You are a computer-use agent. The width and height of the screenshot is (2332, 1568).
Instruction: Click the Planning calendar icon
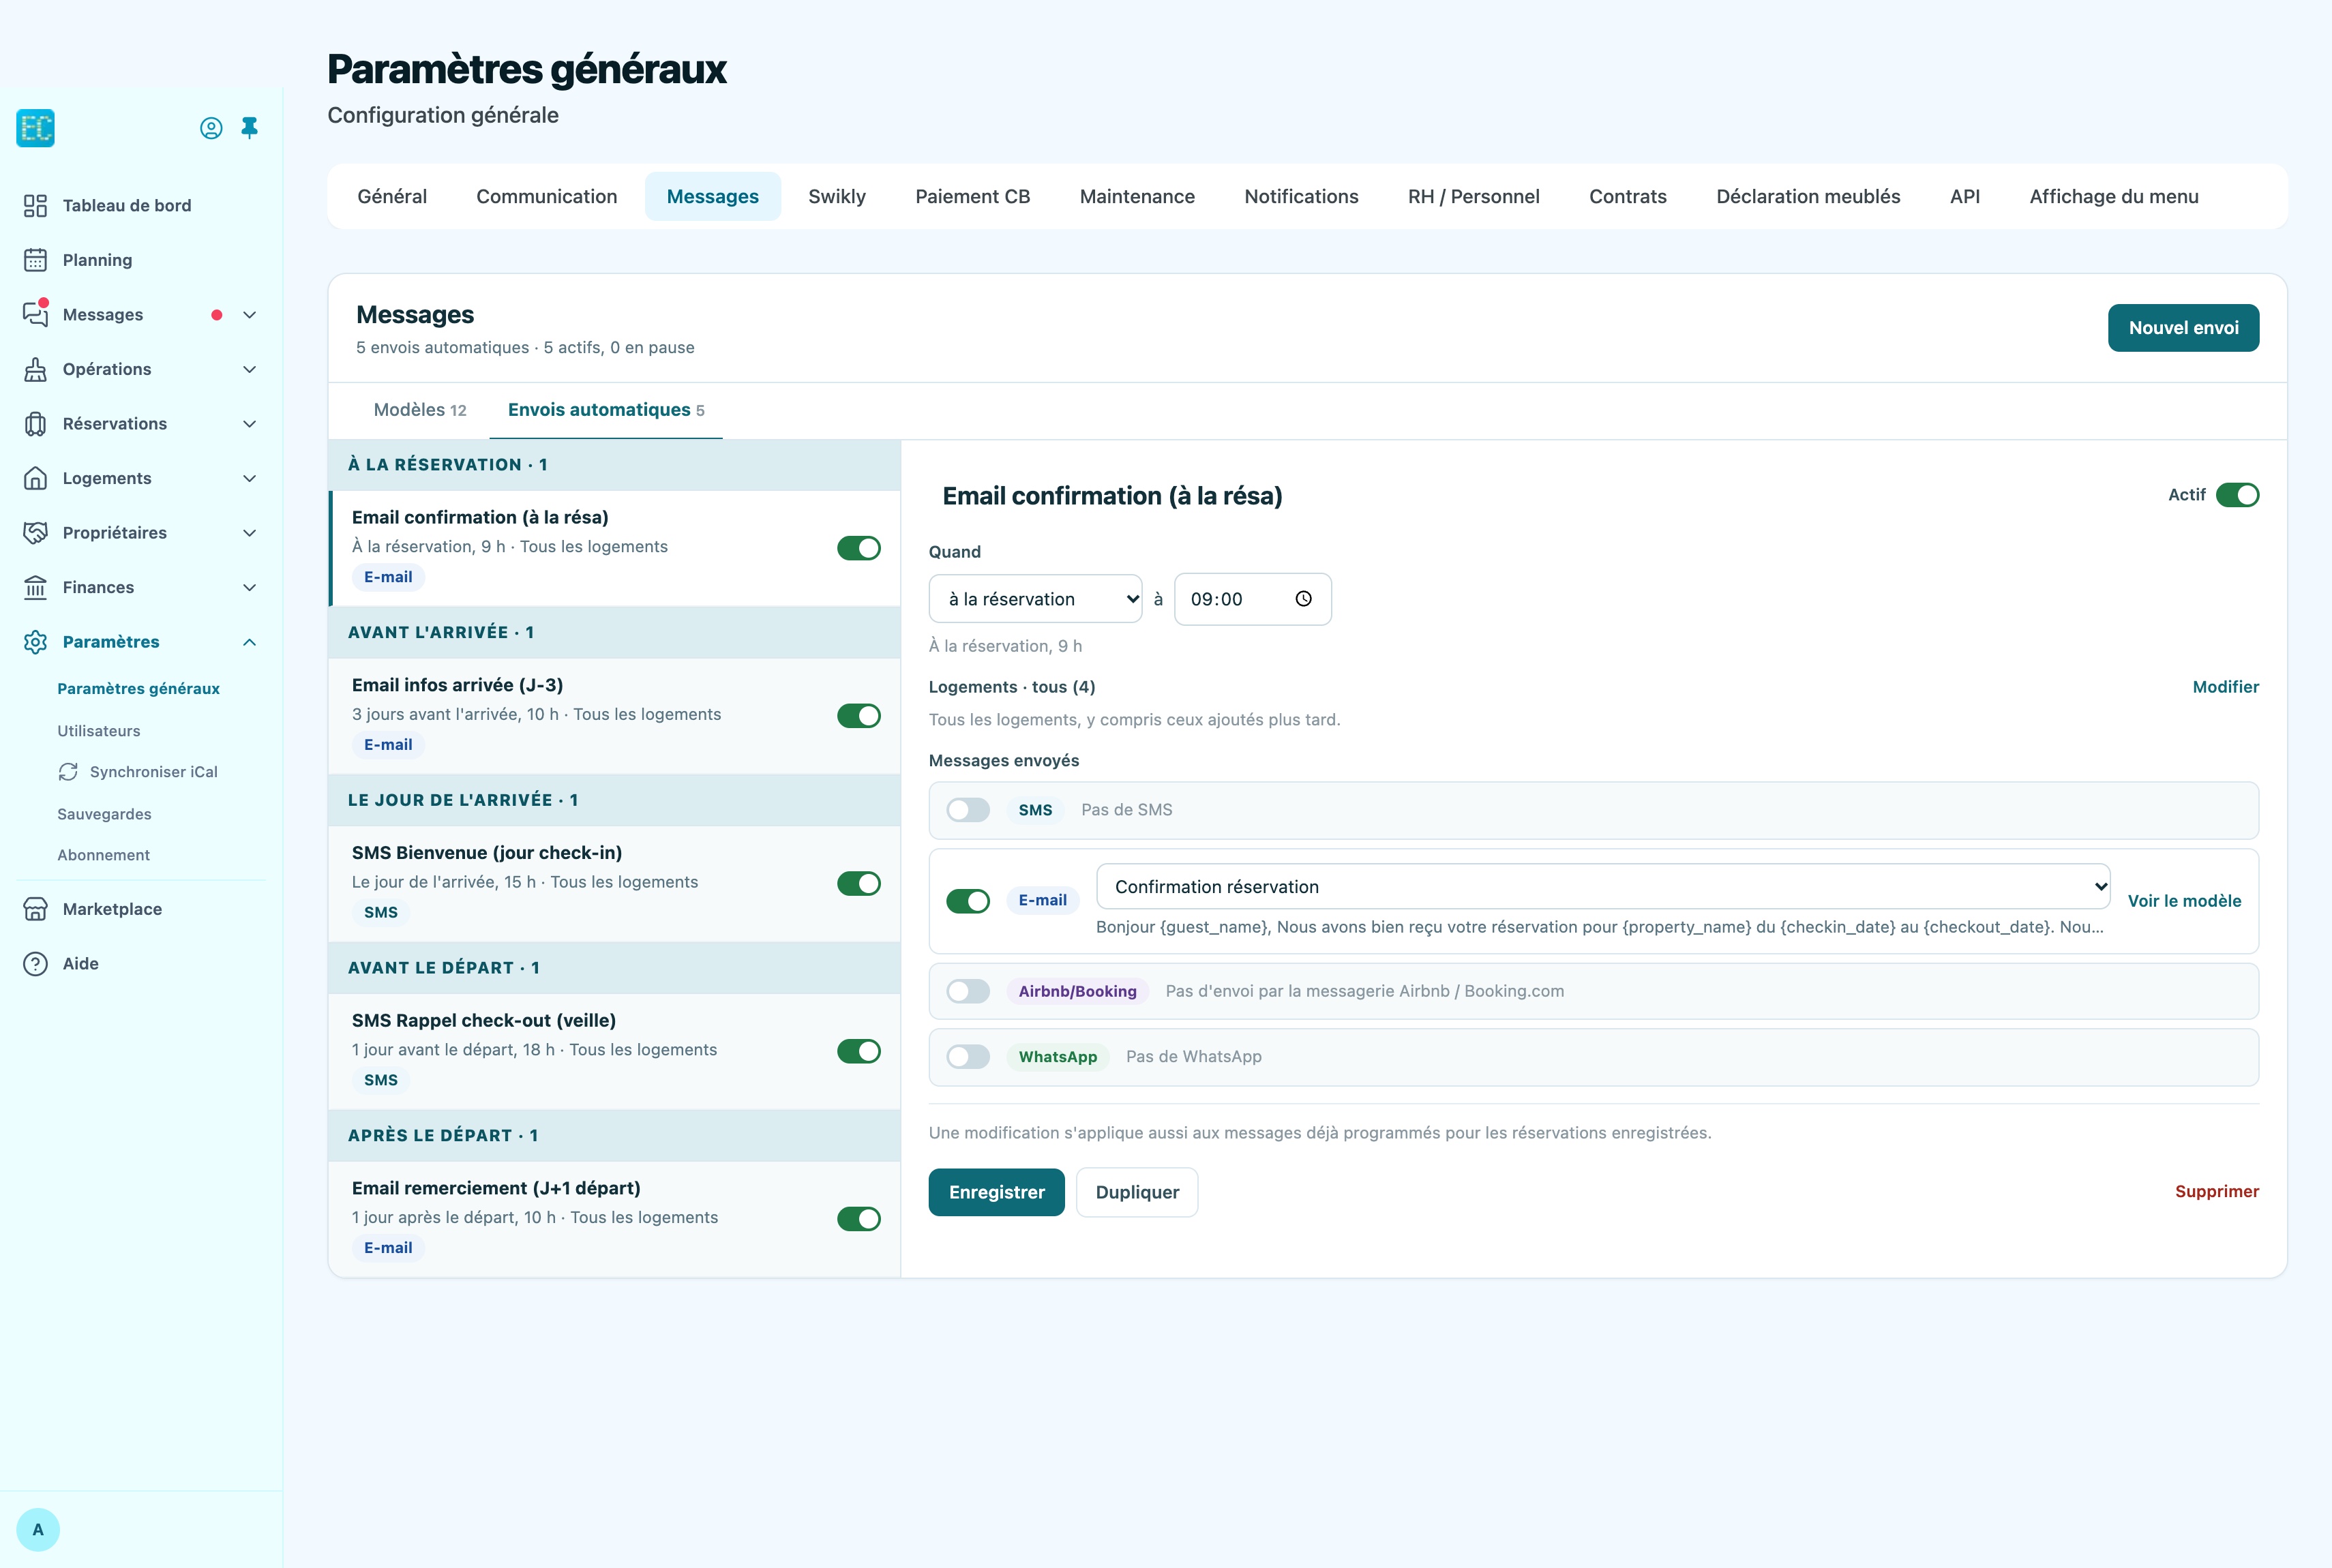pyautogui.click(x=35, y=260)
